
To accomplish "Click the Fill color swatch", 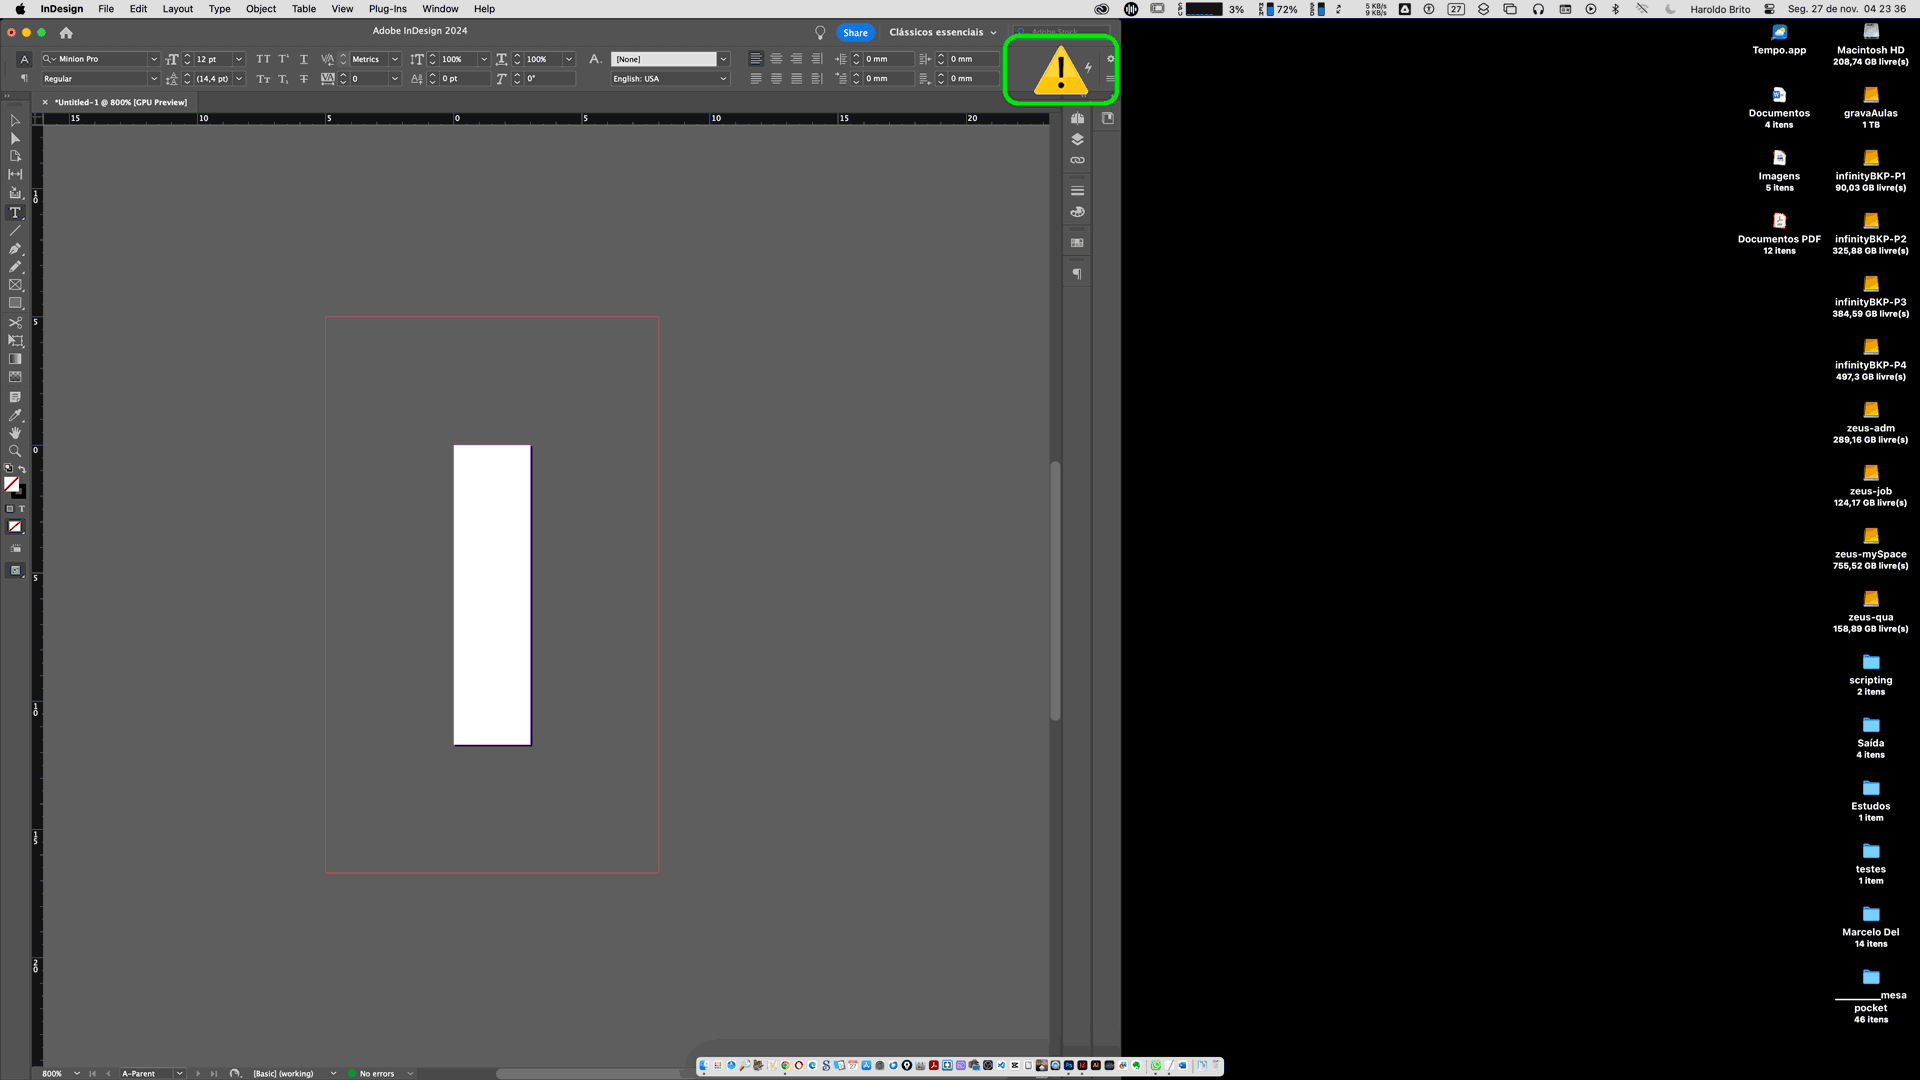I will click(x=11, y=484).
